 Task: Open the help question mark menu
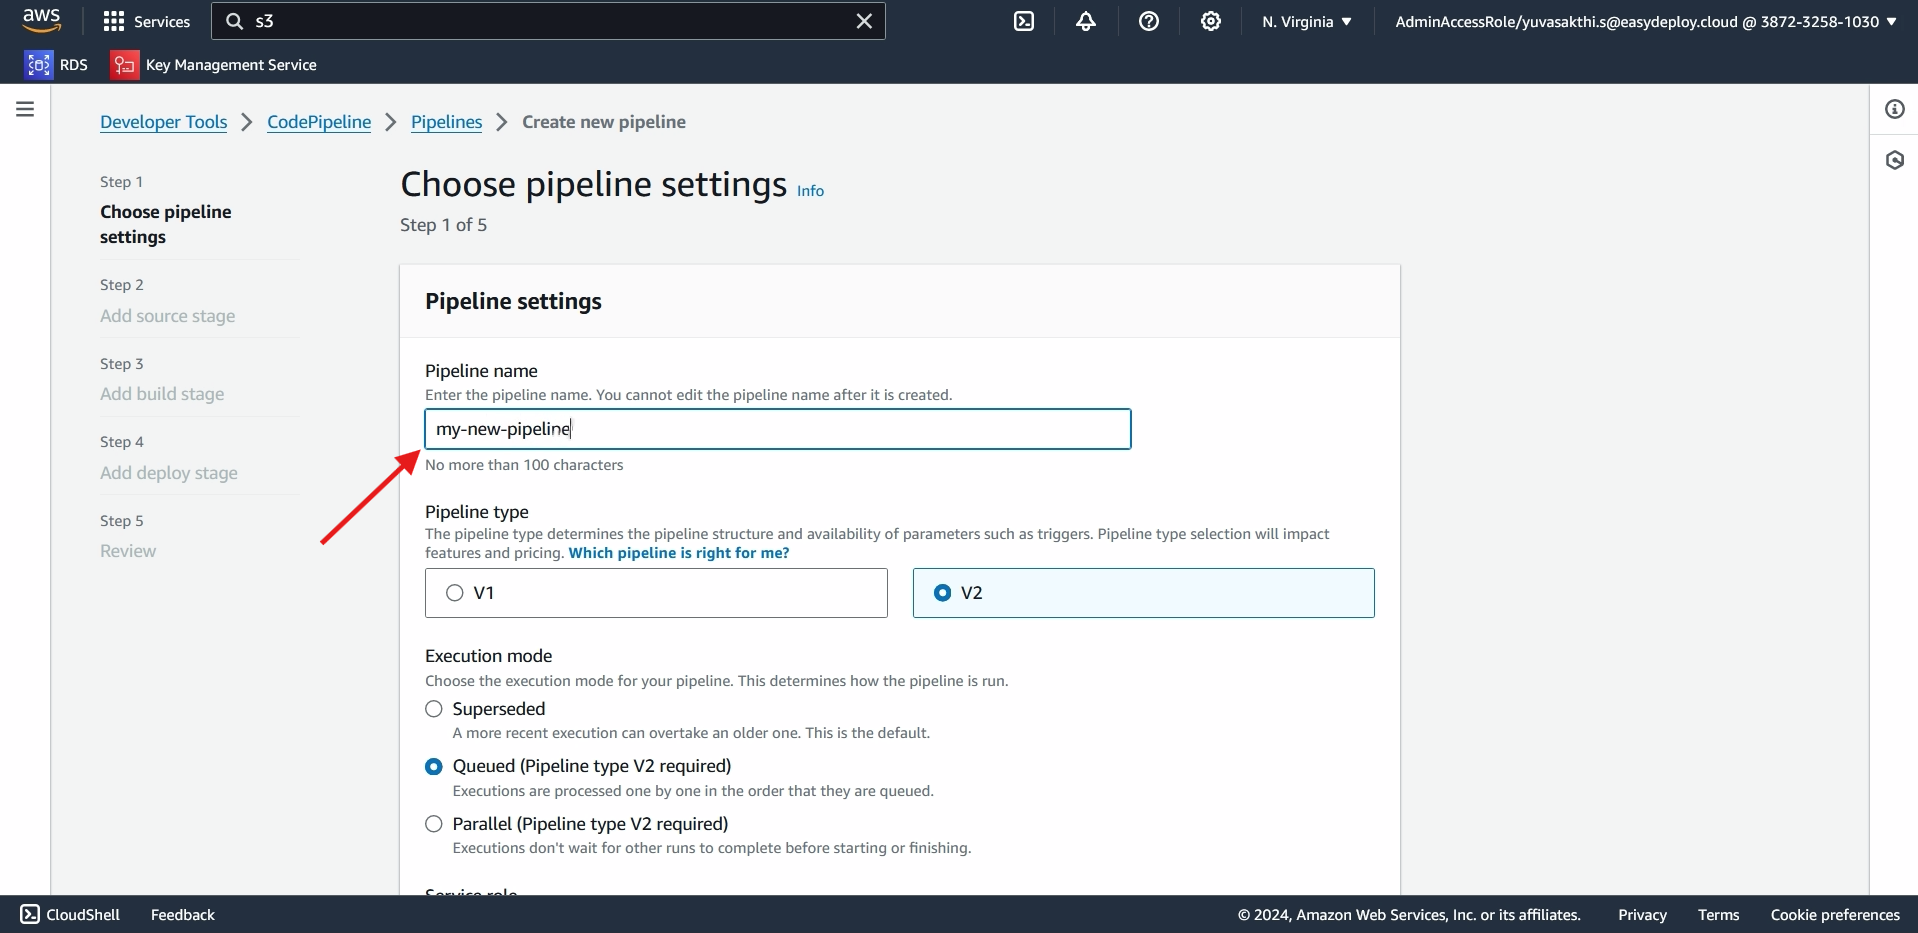[x=1149, y=21]
